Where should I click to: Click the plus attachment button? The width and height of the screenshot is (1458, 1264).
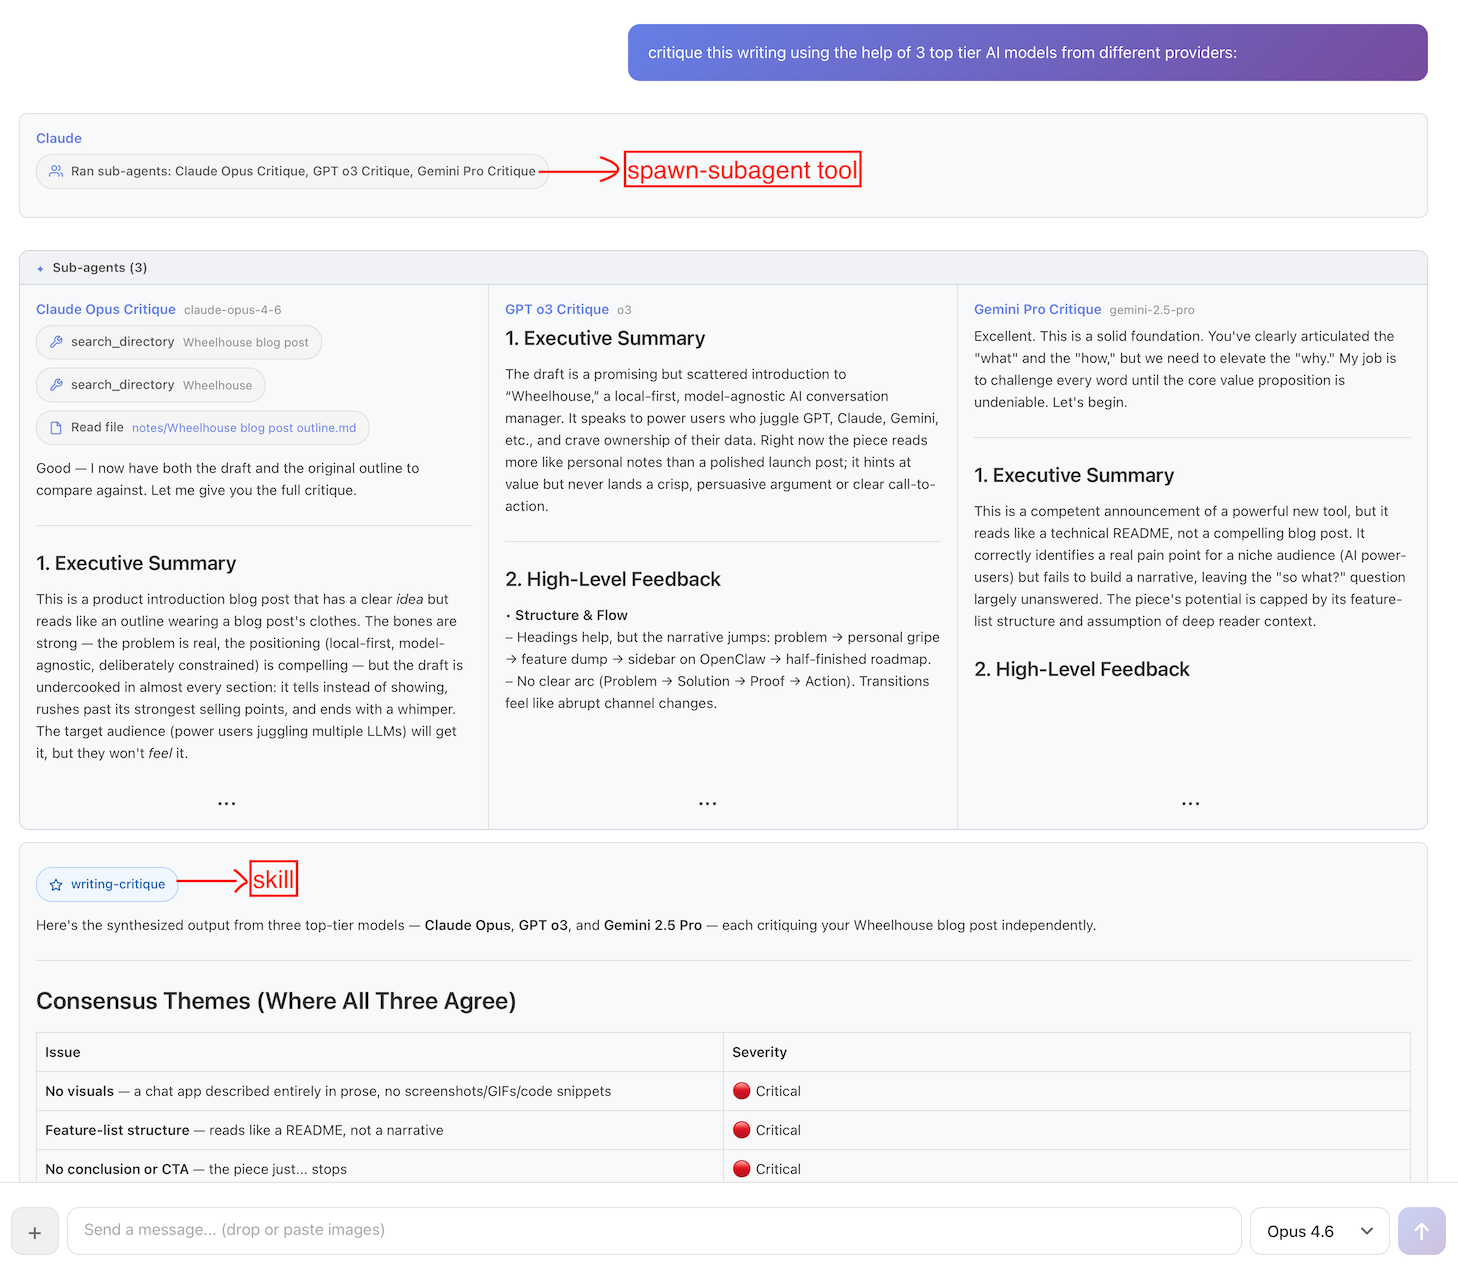35,1232
